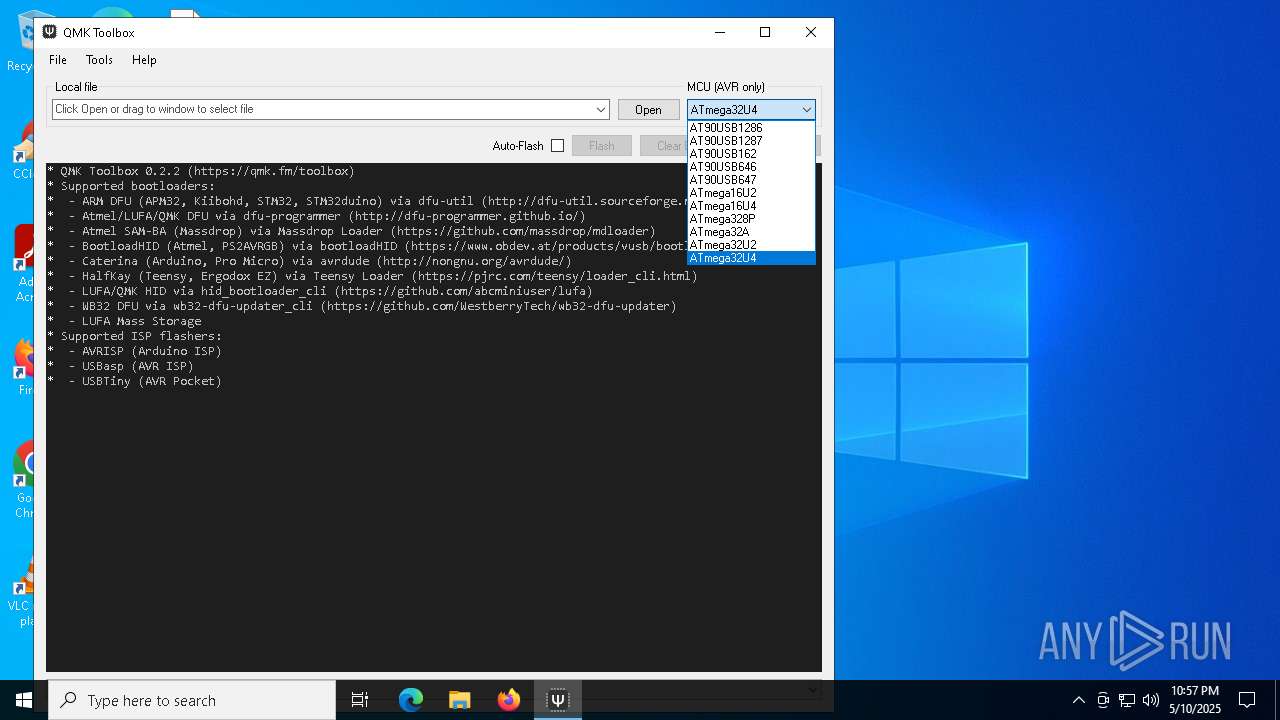Show hidden system tray icons
This screenshot has height=720, width=1280.
pos(1078,700)
